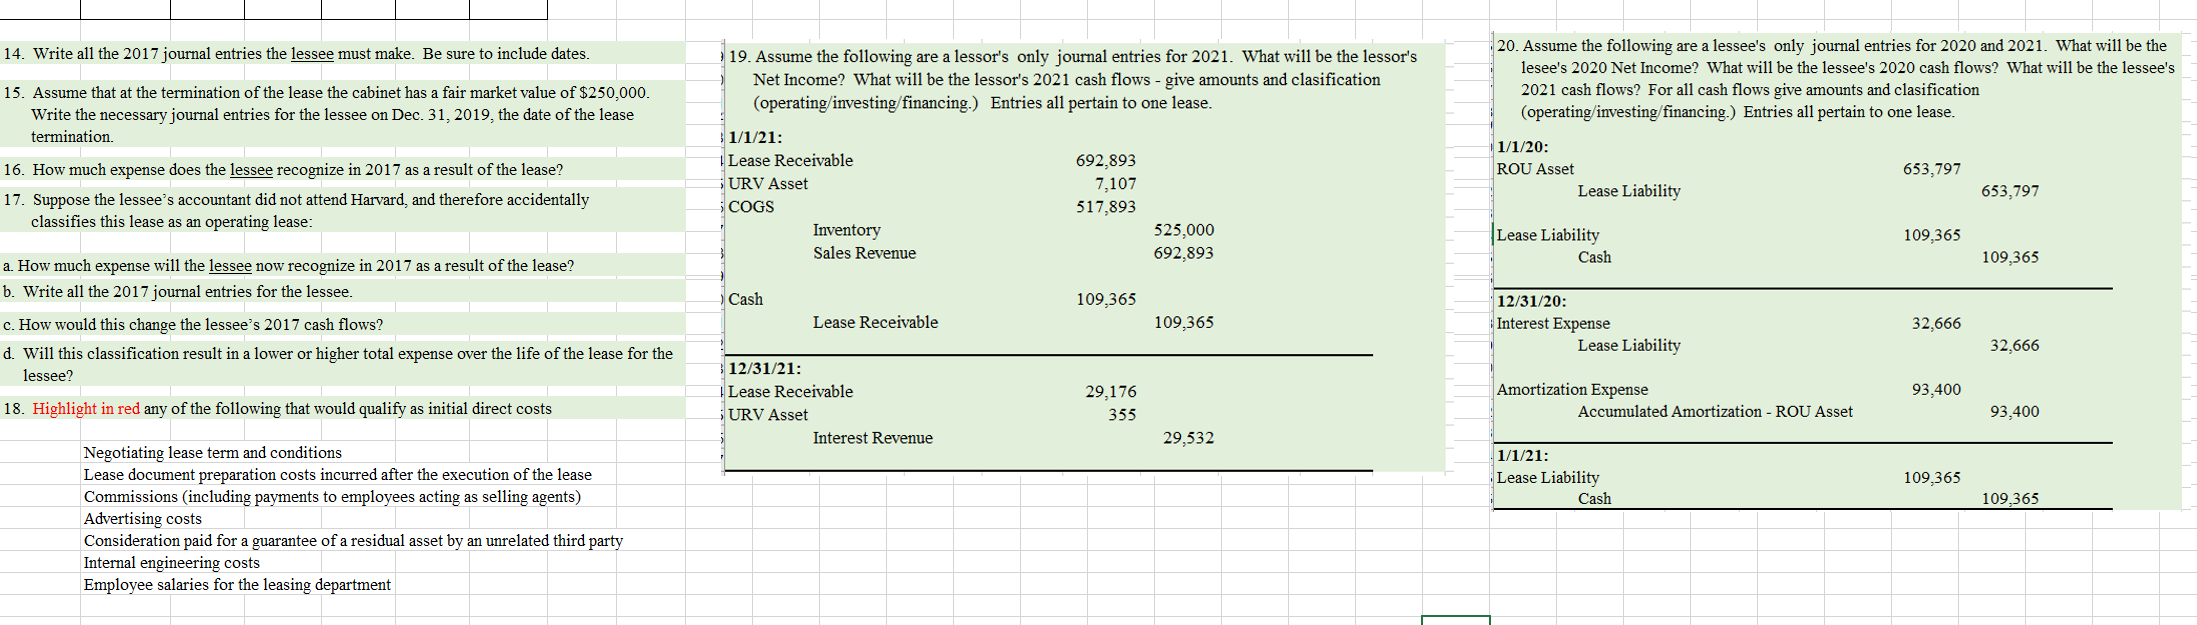Select URV Asset amount 355
Image resolution: width=2197 pixels, height=625 pixels.
1122,415
